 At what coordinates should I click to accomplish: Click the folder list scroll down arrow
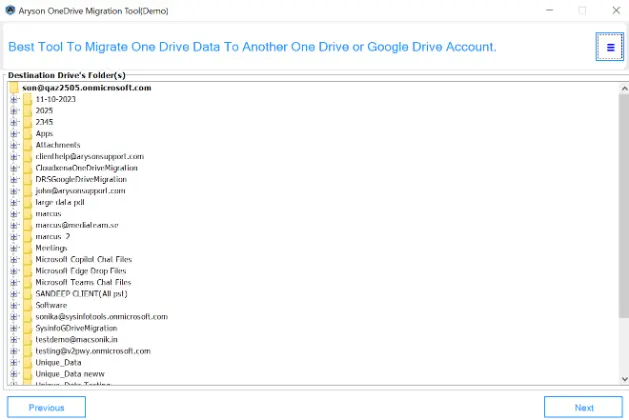point(624,379)
